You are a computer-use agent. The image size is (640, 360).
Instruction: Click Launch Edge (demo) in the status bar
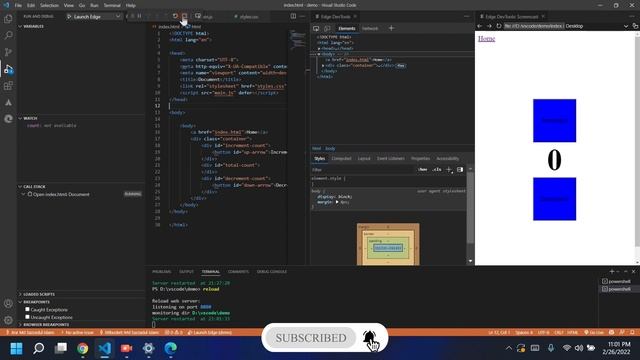pos(210,333)
